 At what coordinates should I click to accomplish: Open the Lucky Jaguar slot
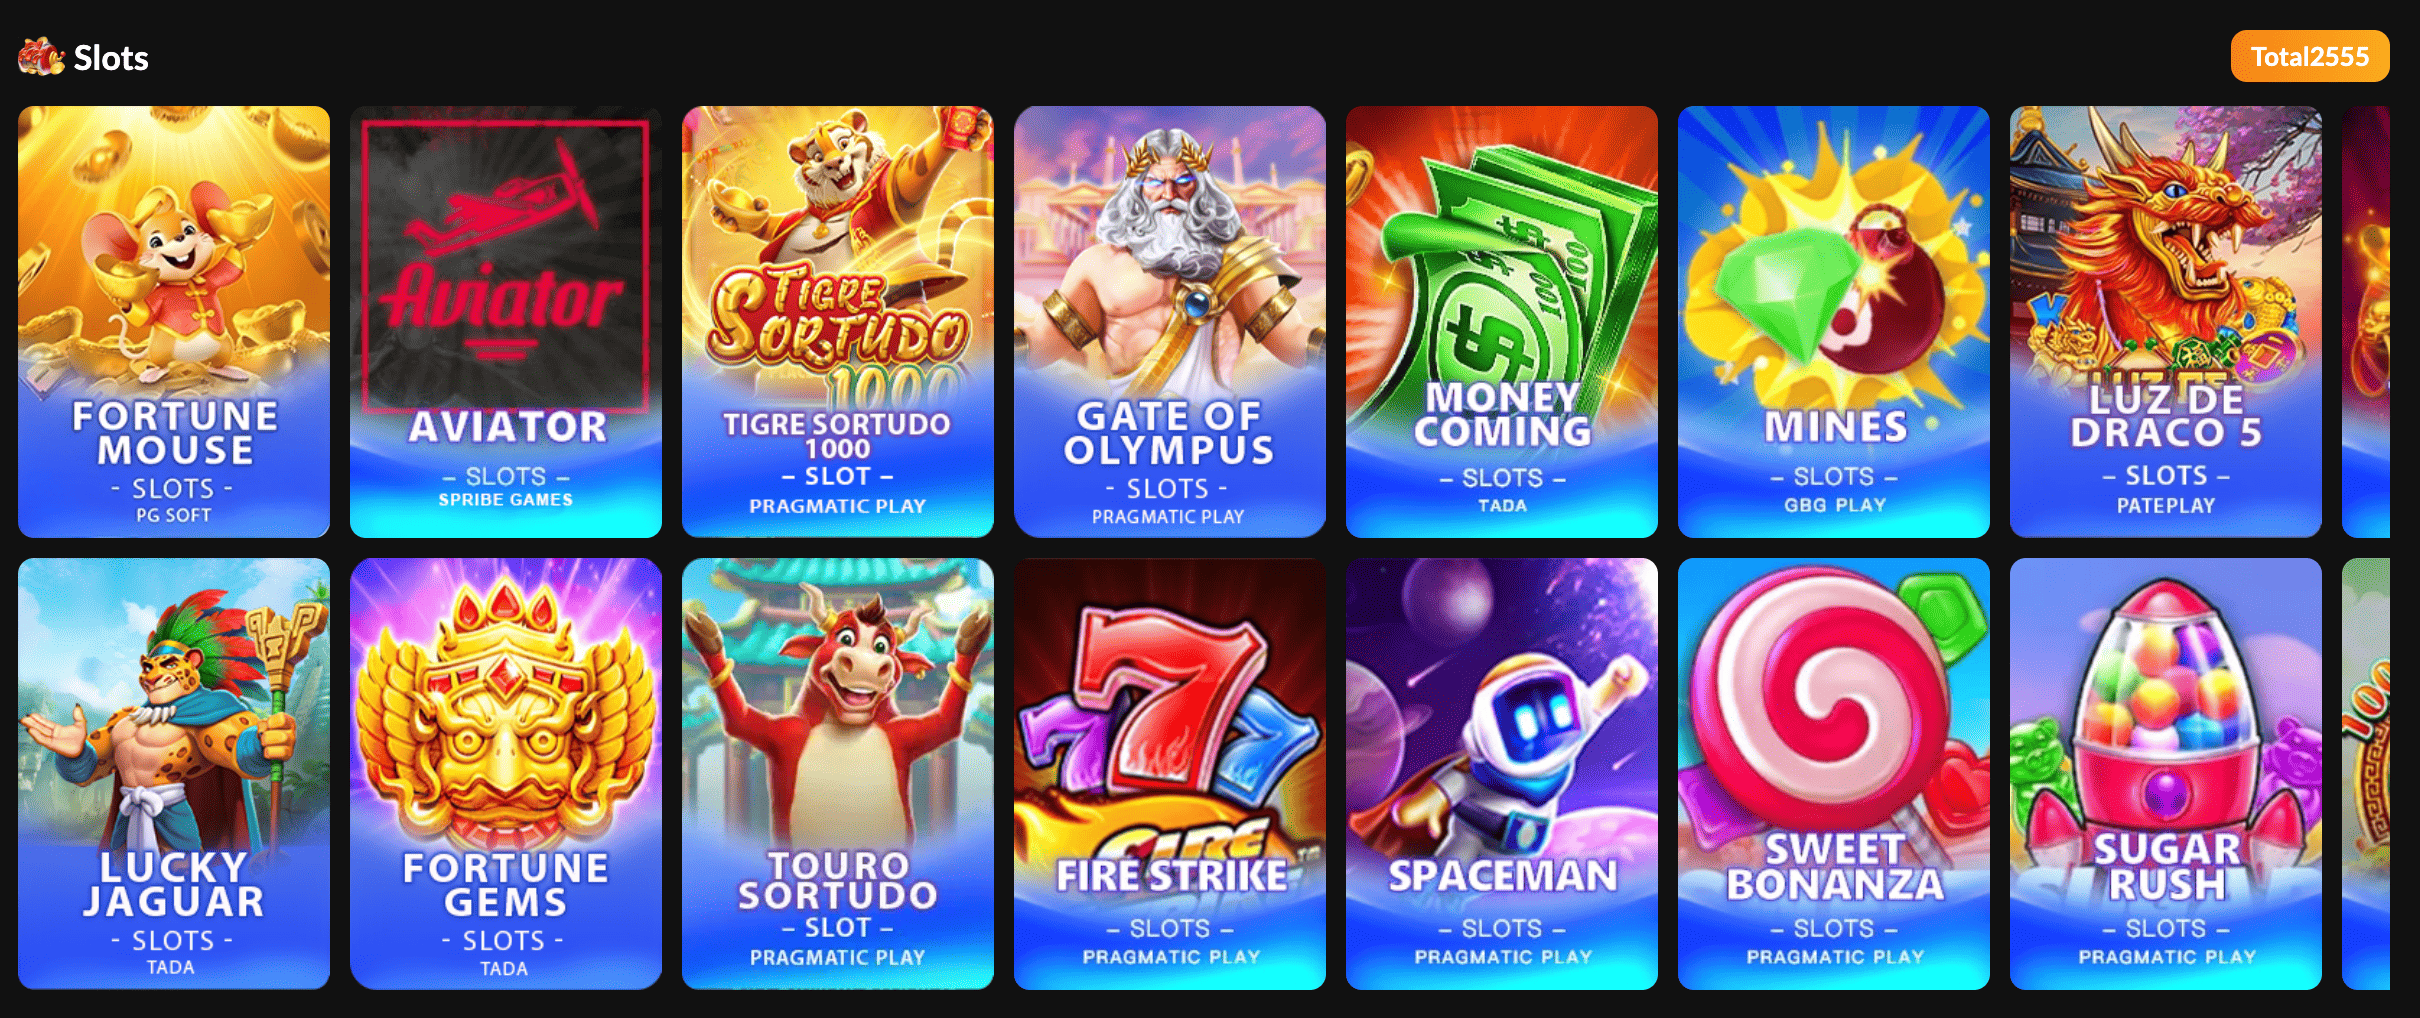[174, 774]
